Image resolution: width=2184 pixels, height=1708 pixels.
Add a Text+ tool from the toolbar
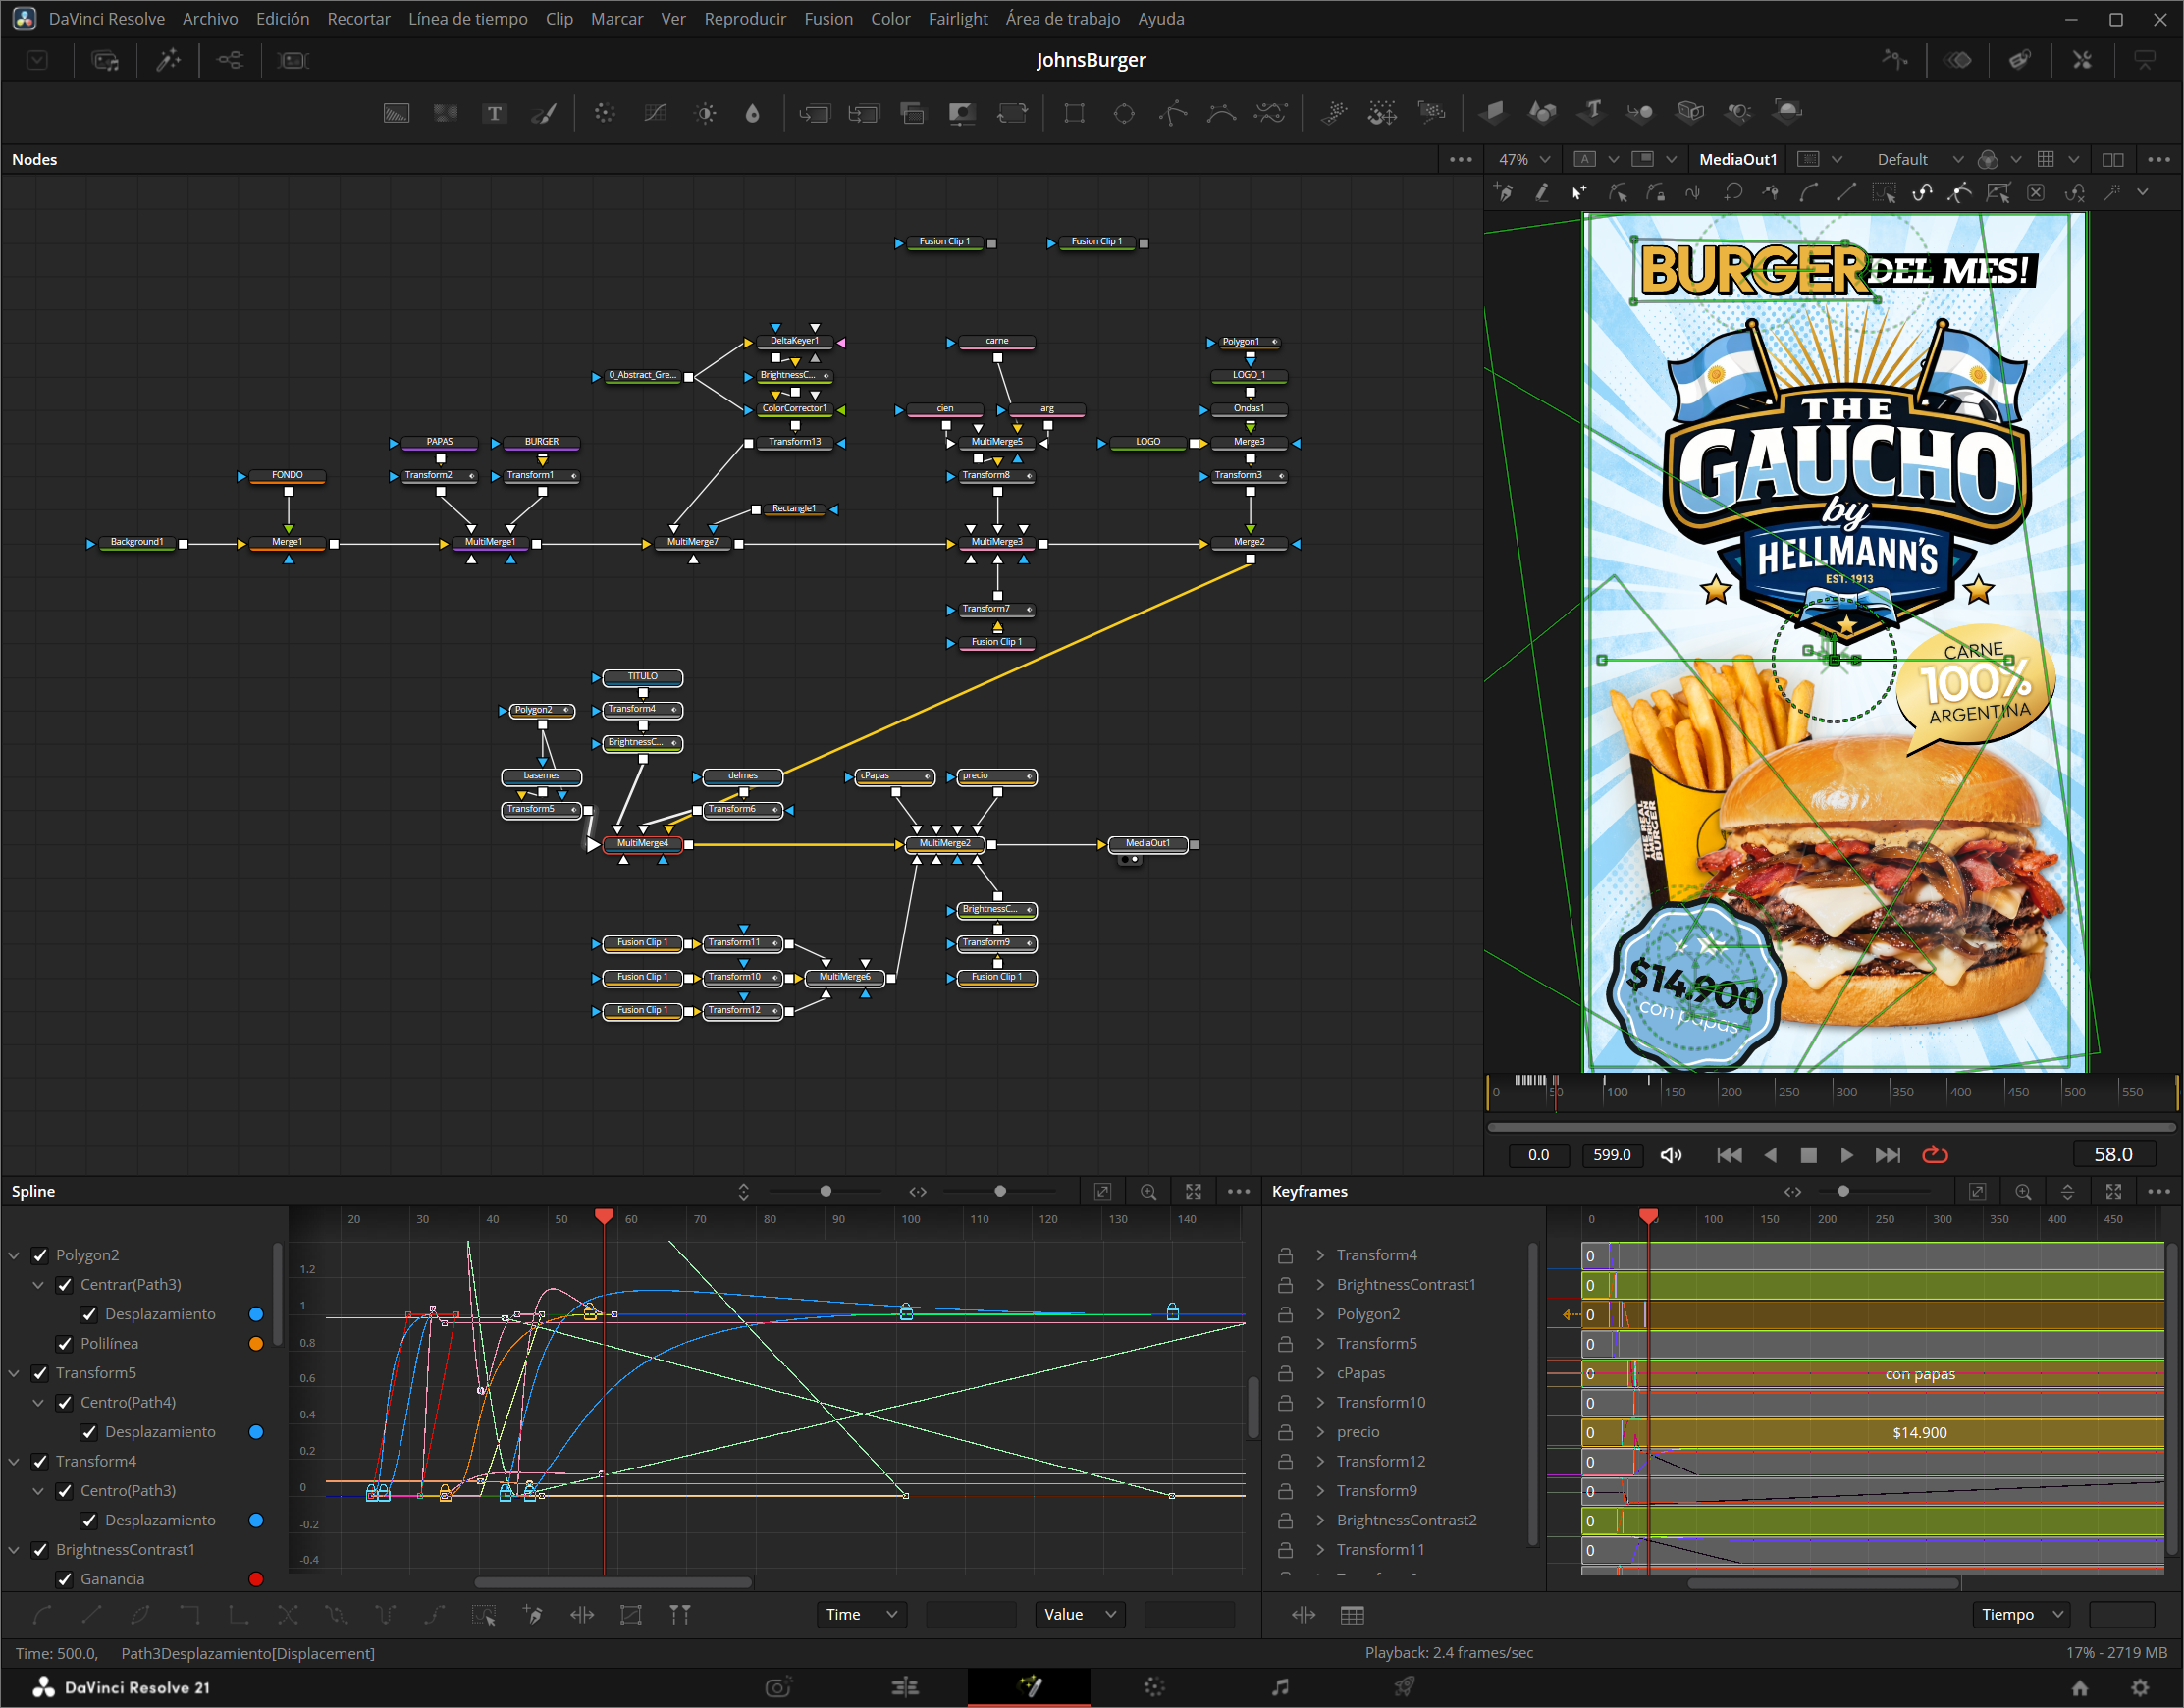[x=494, y=113]
